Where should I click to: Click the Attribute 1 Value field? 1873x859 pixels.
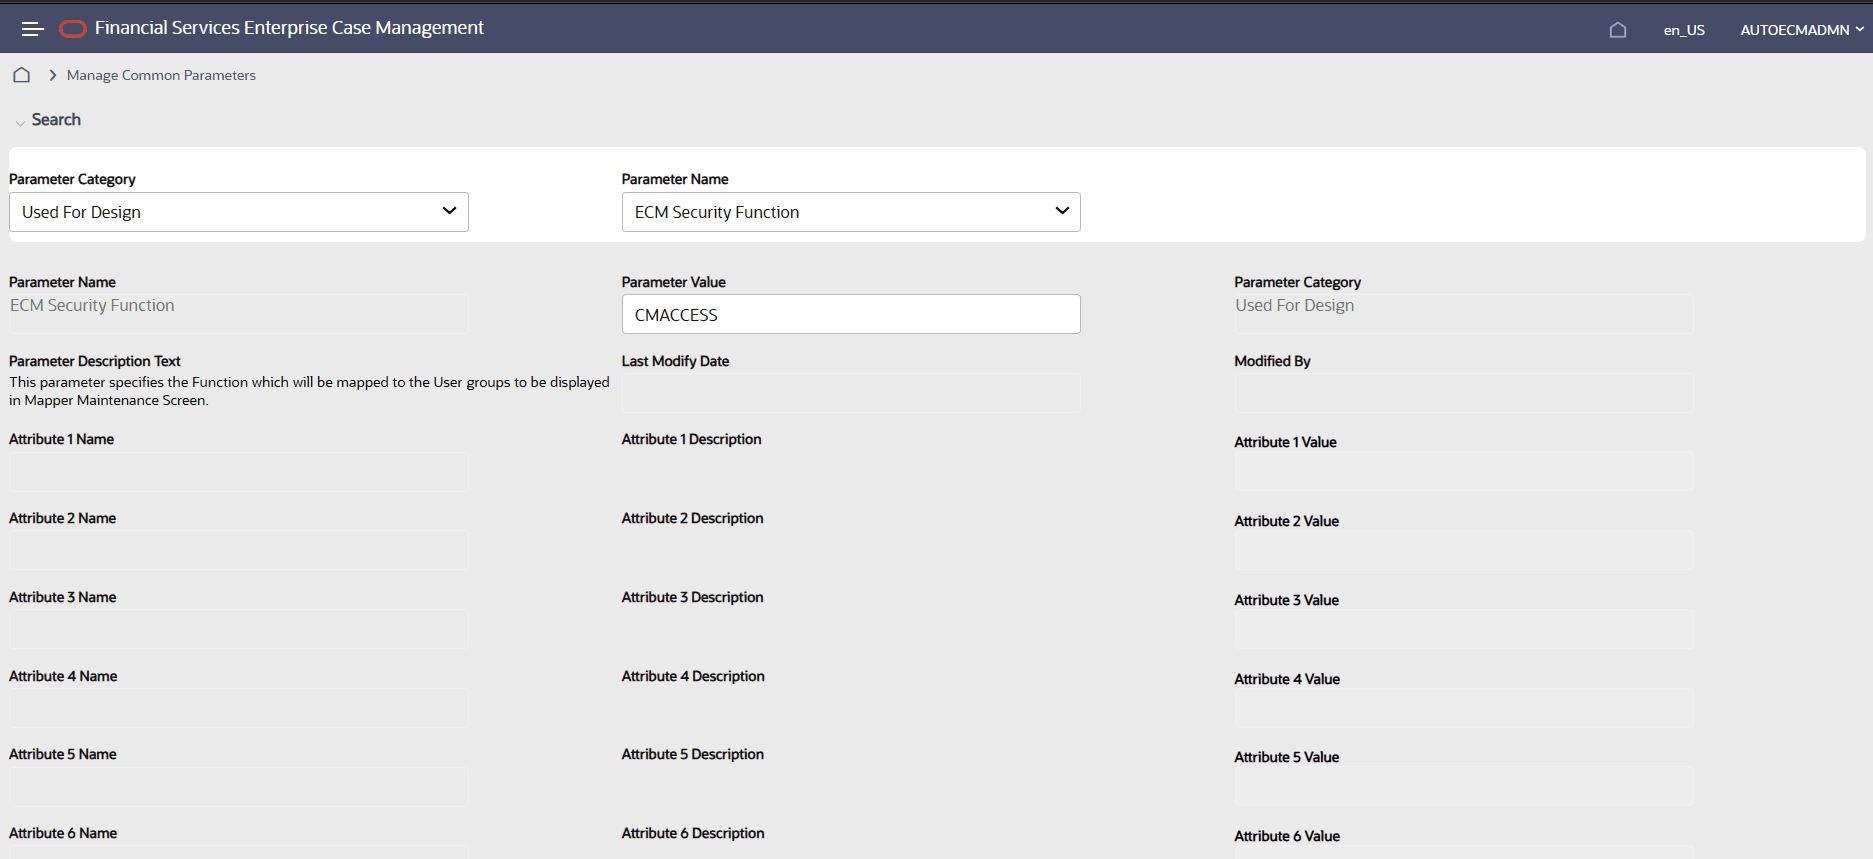coord(1464,471)
